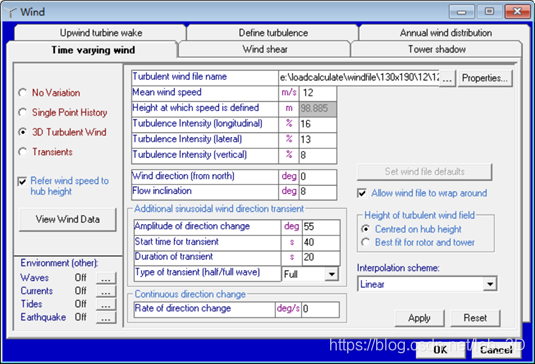This screenshot has width=535, height=364.
Task: Click the Mean wind speed value field
Action: (x=318, y=93)
